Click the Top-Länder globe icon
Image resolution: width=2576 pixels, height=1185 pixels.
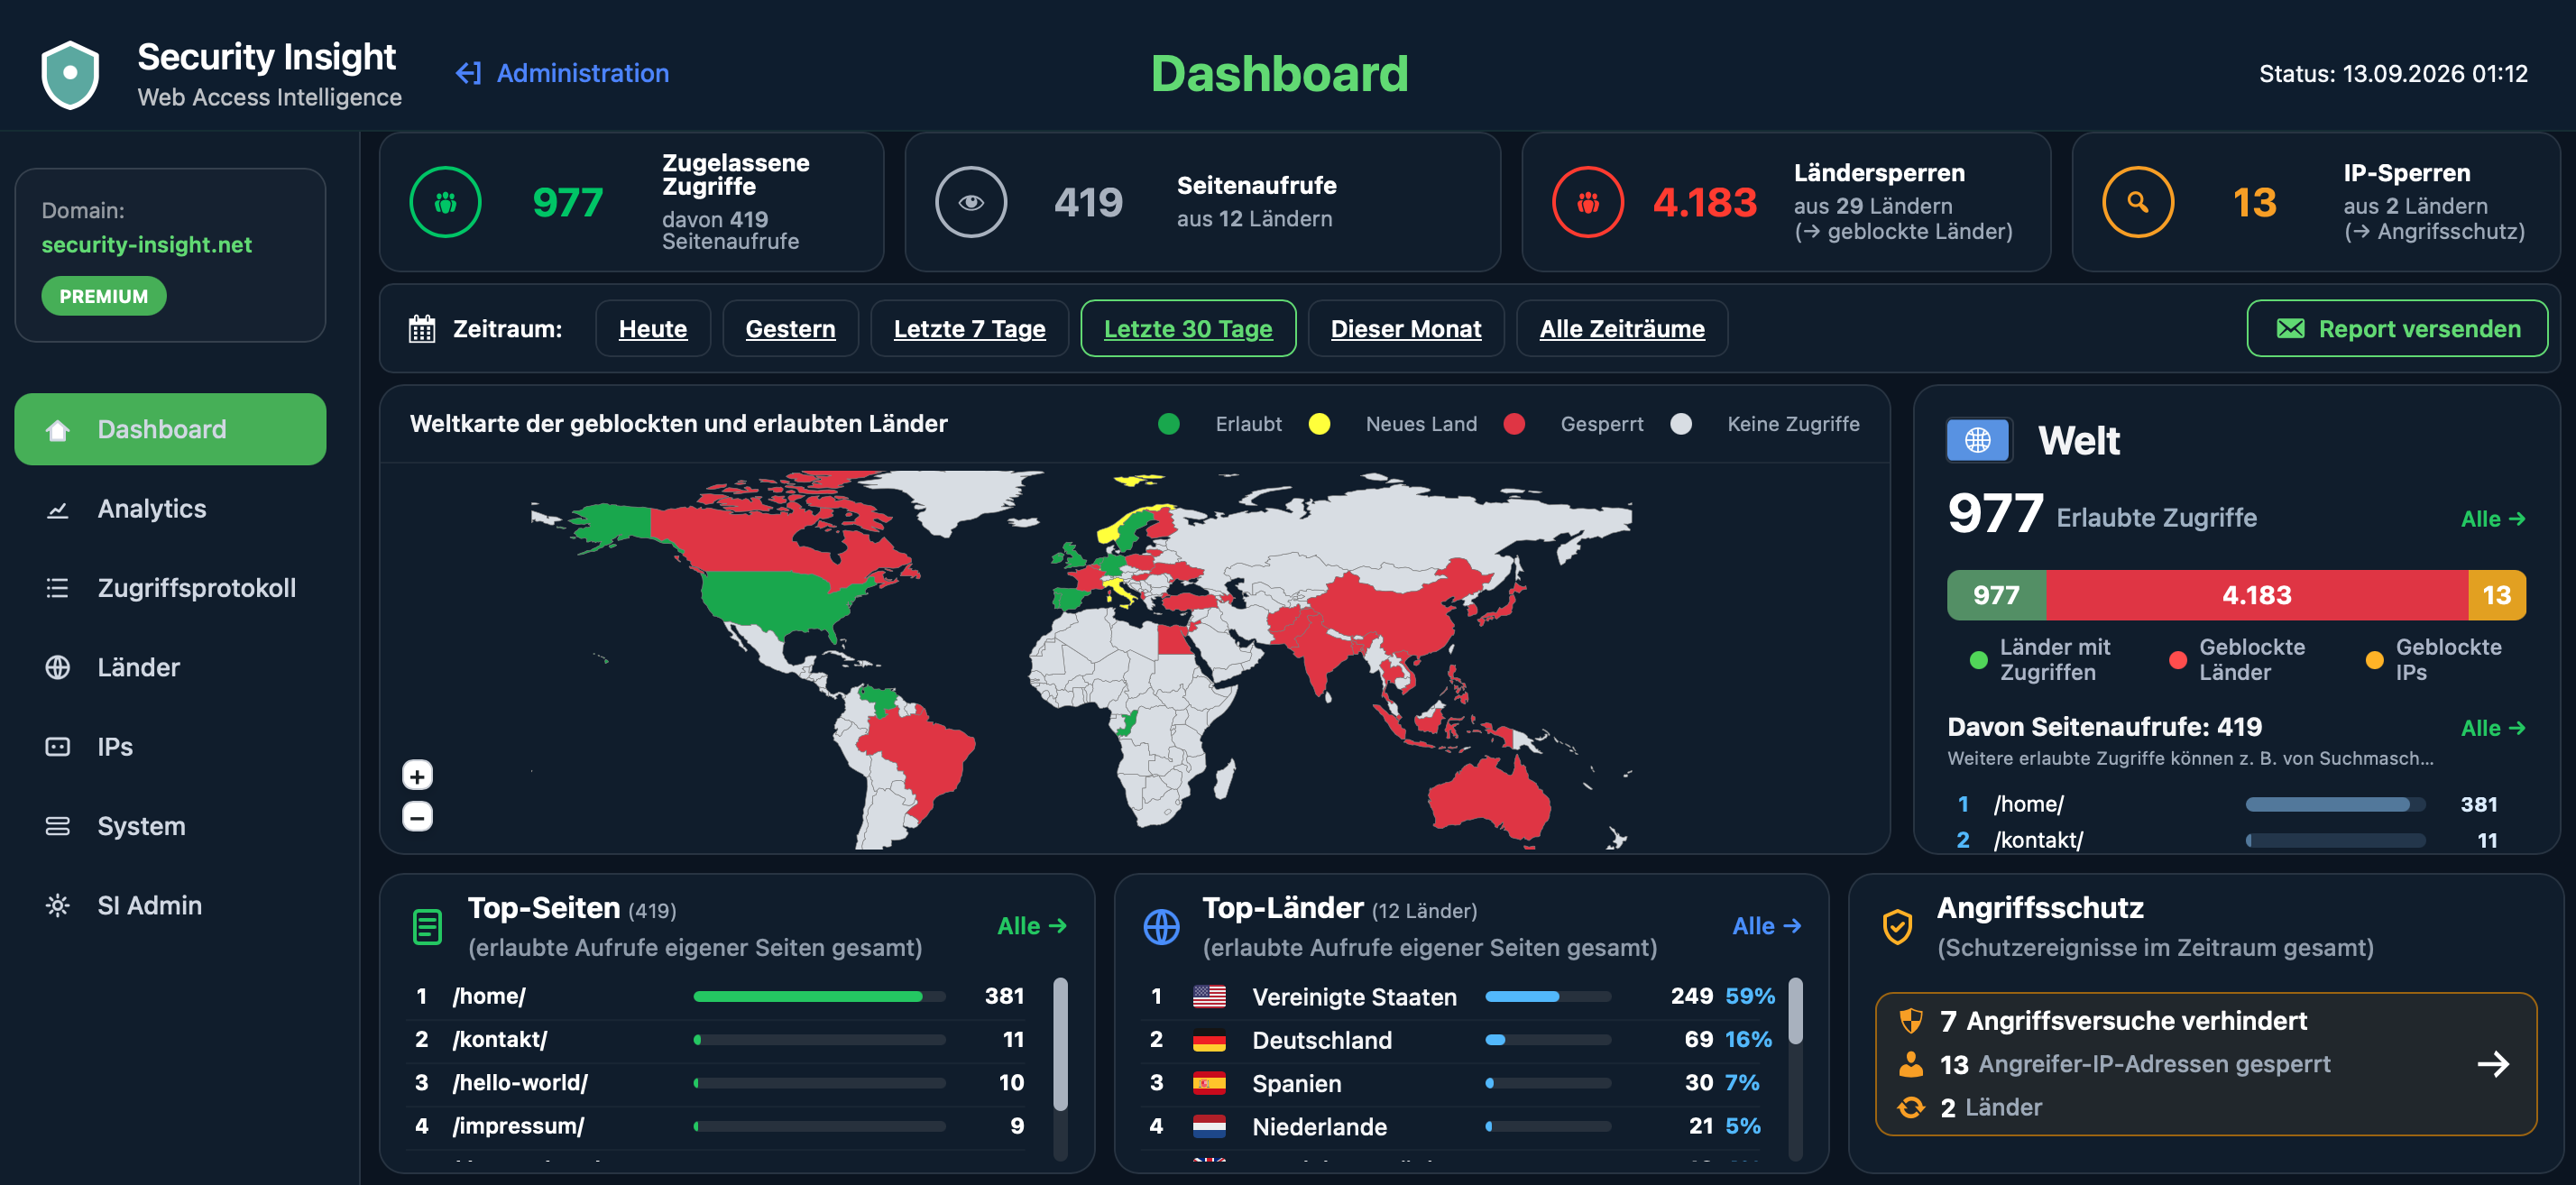1161,927
